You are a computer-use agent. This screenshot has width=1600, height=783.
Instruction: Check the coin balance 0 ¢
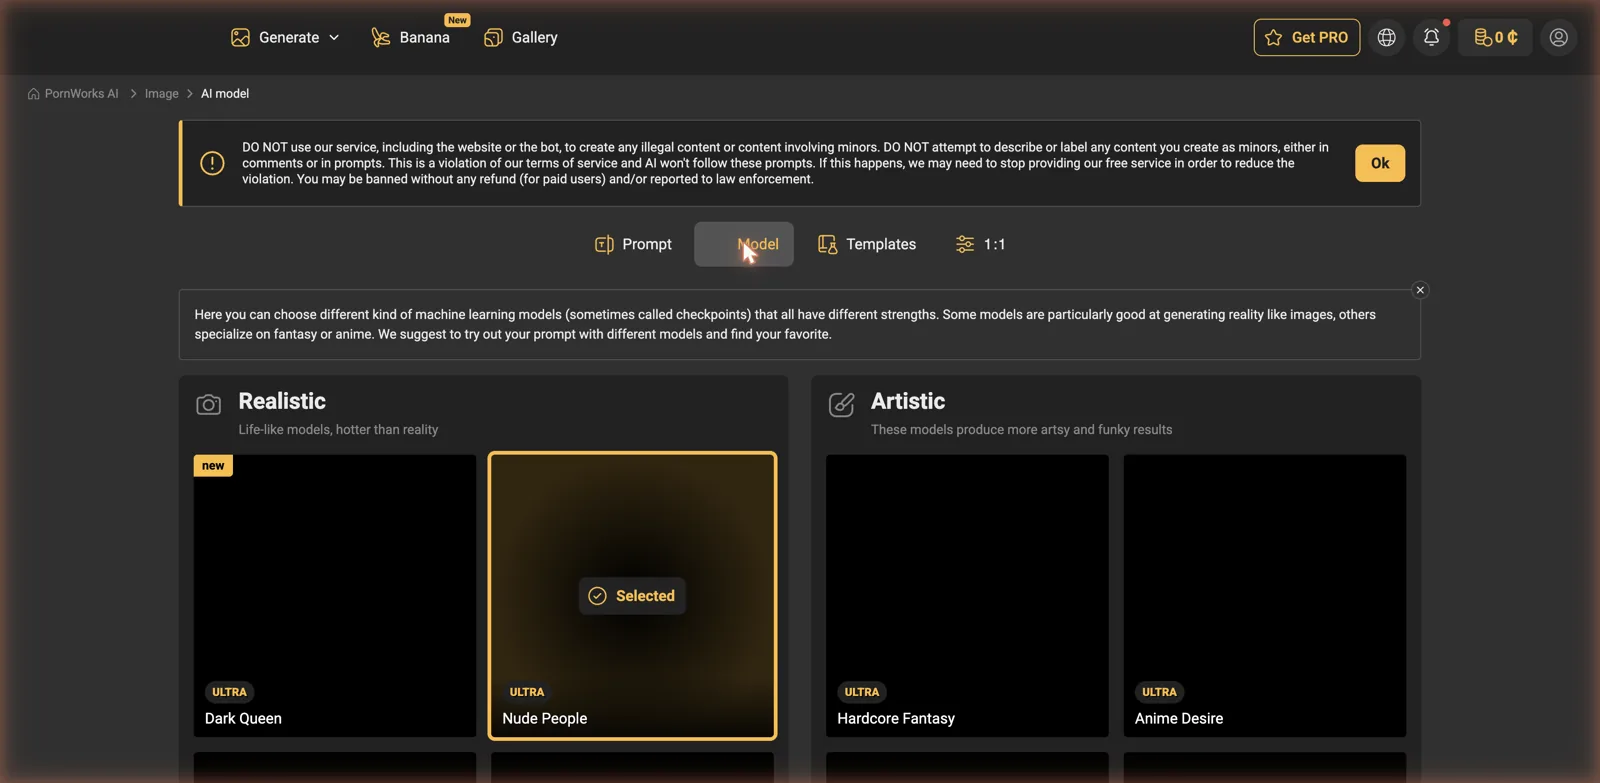(1495, 37)
